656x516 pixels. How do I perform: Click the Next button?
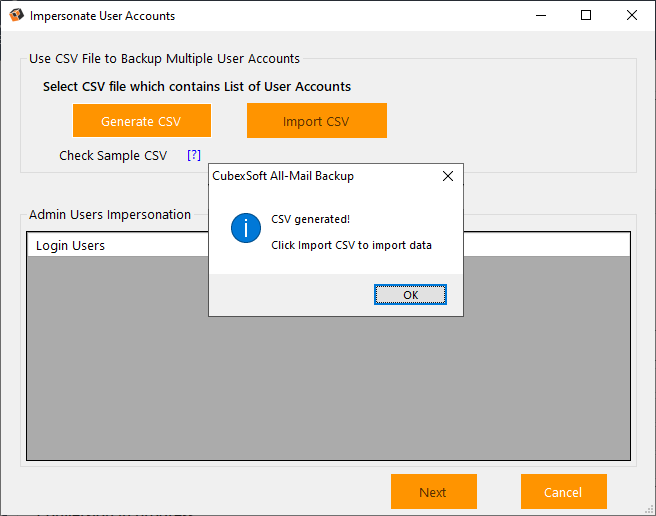[433, 492]
